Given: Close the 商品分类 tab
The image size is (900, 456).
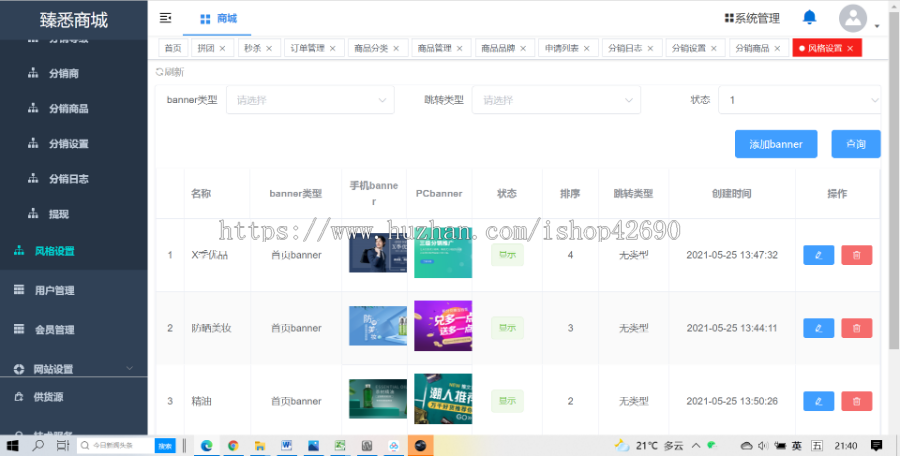Looking at the screenshot, I should pyautogui.click(x=396, y=49).
